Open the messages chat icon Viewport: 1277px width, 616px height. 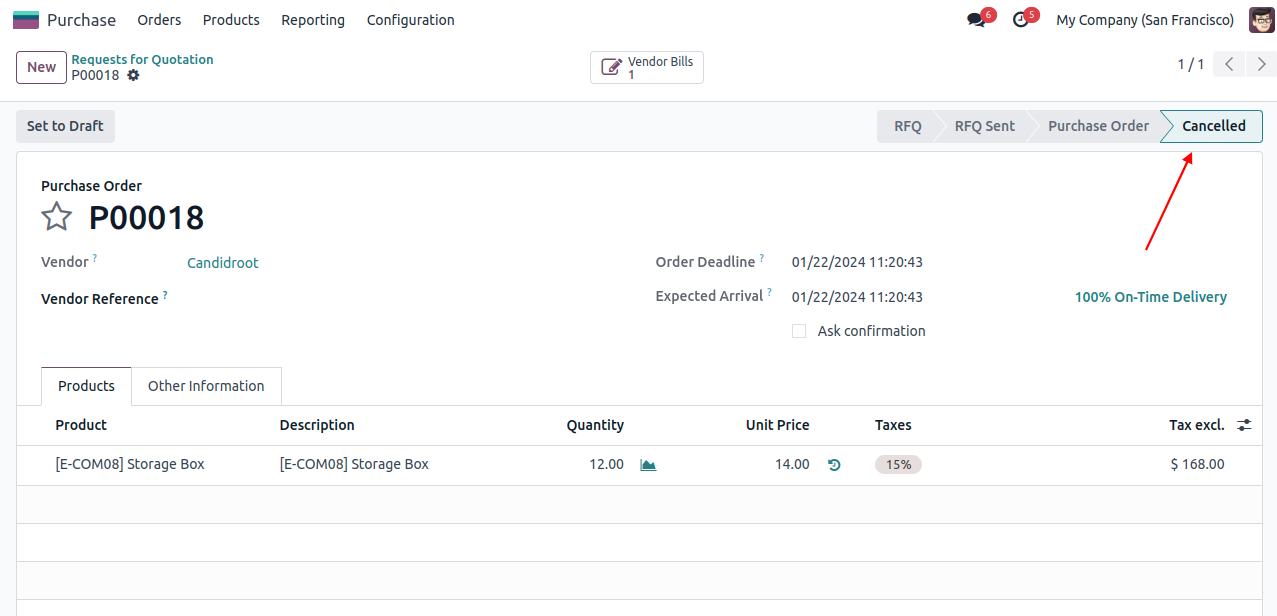pyautogui.click(x=976, y=20)
